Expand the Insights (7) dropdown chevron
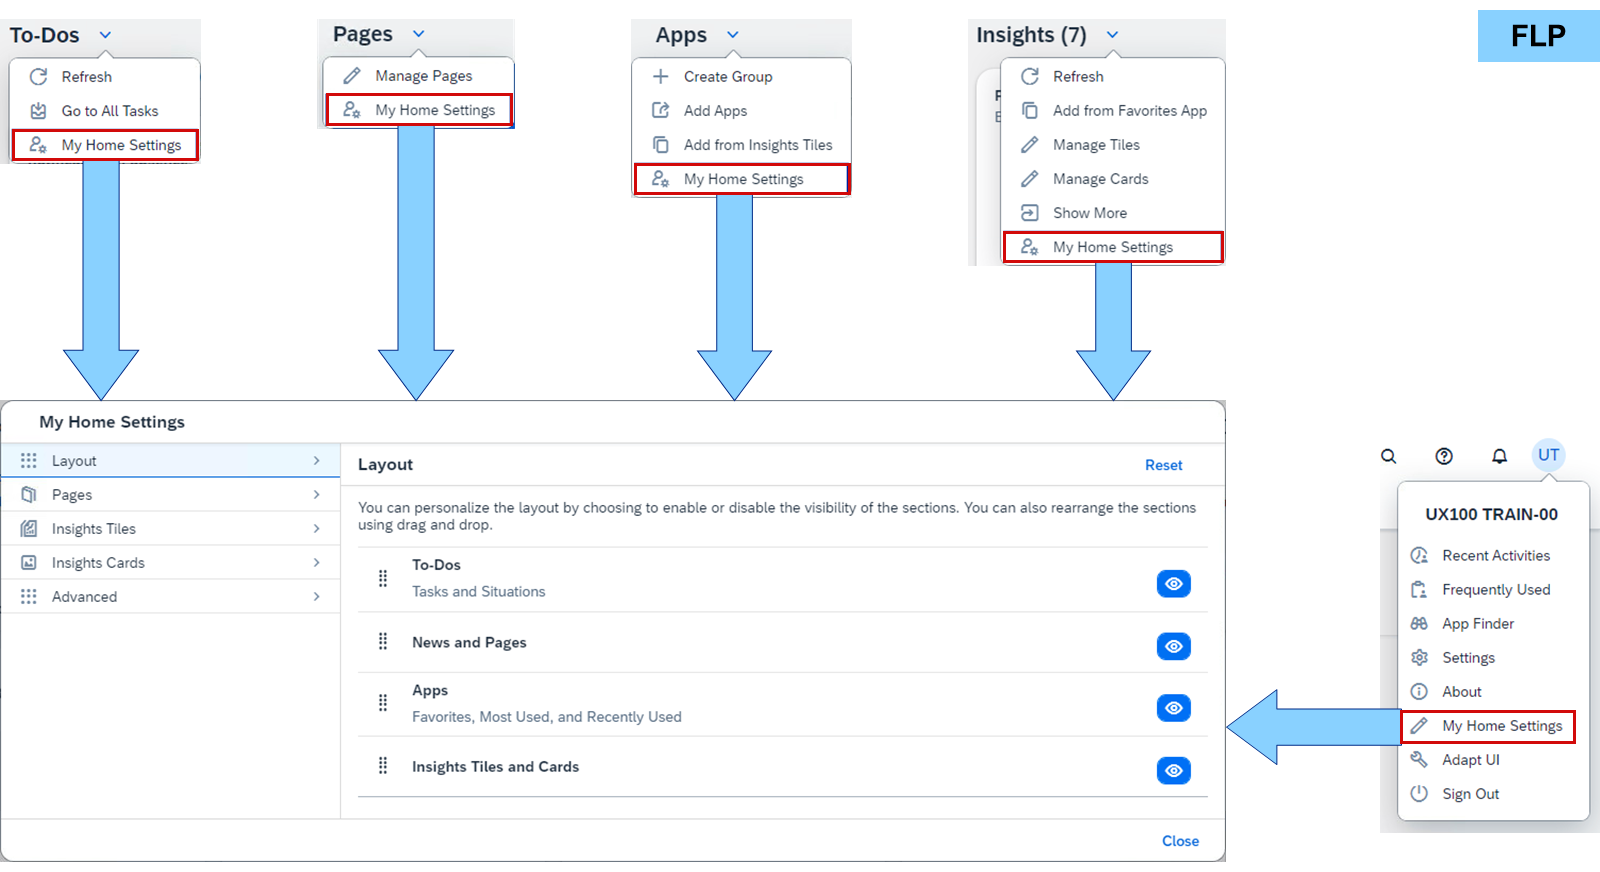 tap(1112, 35)
